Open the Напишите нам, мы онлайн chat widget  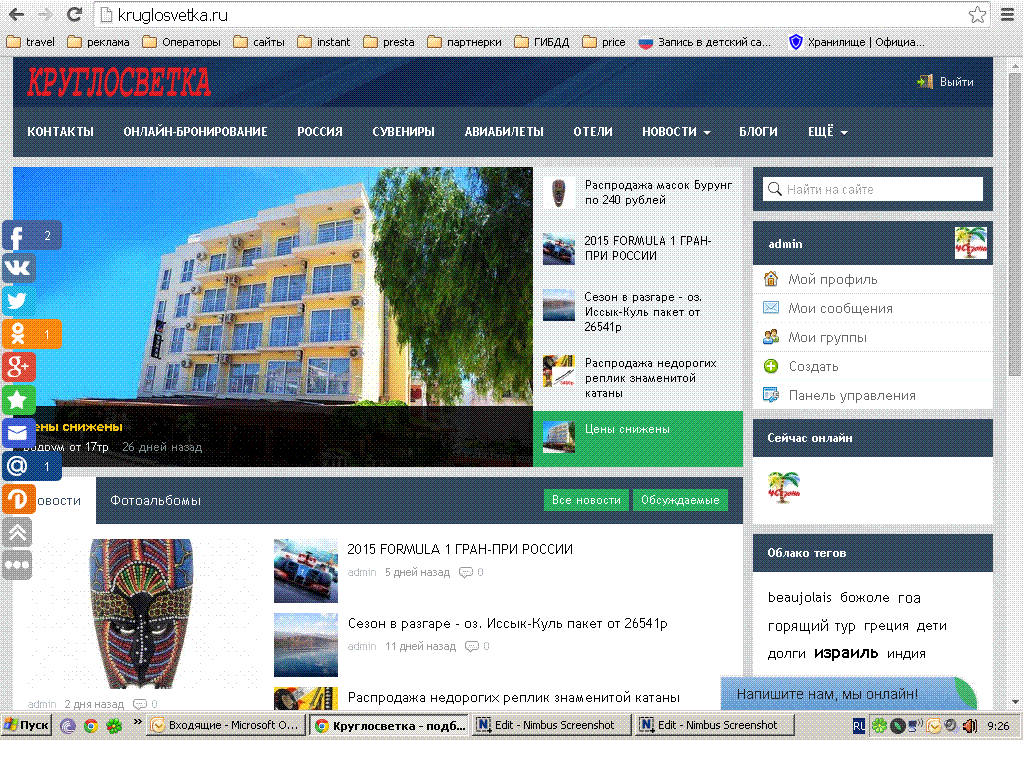click(x=848, y=694)
